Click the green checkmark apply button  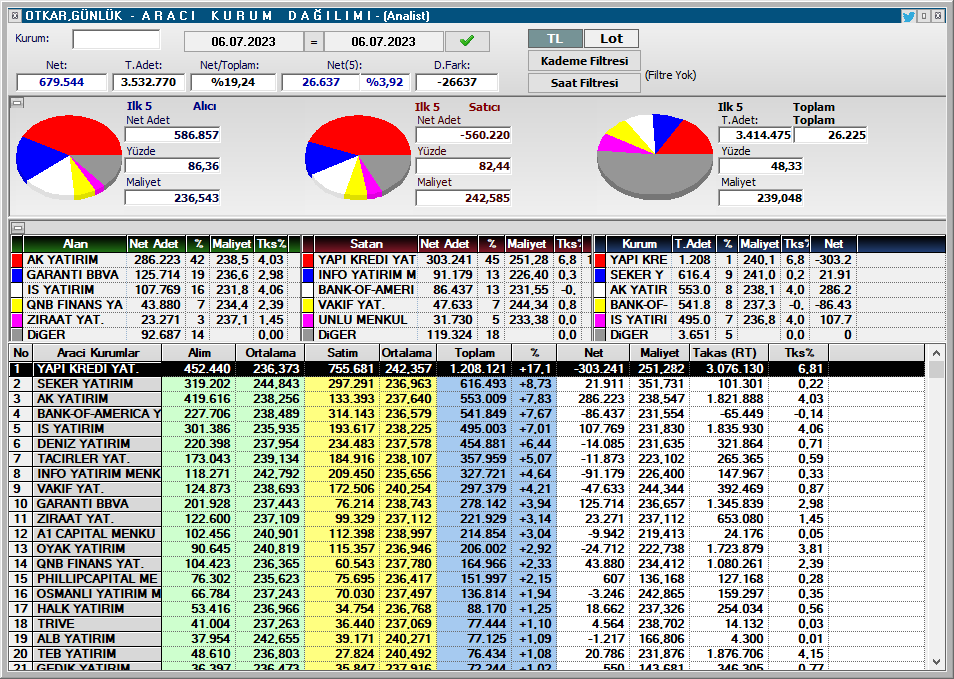467,41
